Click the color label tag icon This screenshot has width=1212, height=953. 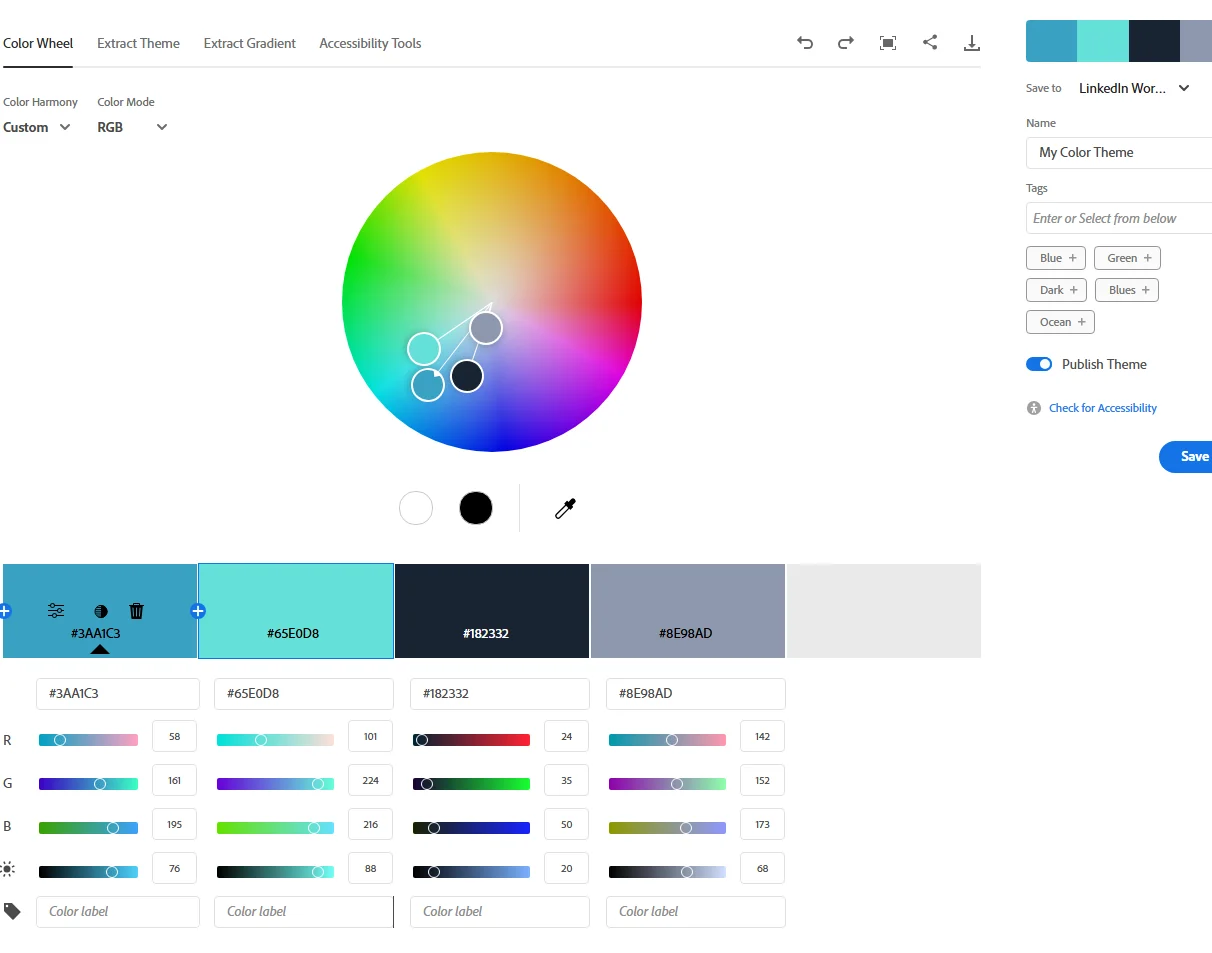(x=11, y=911)
